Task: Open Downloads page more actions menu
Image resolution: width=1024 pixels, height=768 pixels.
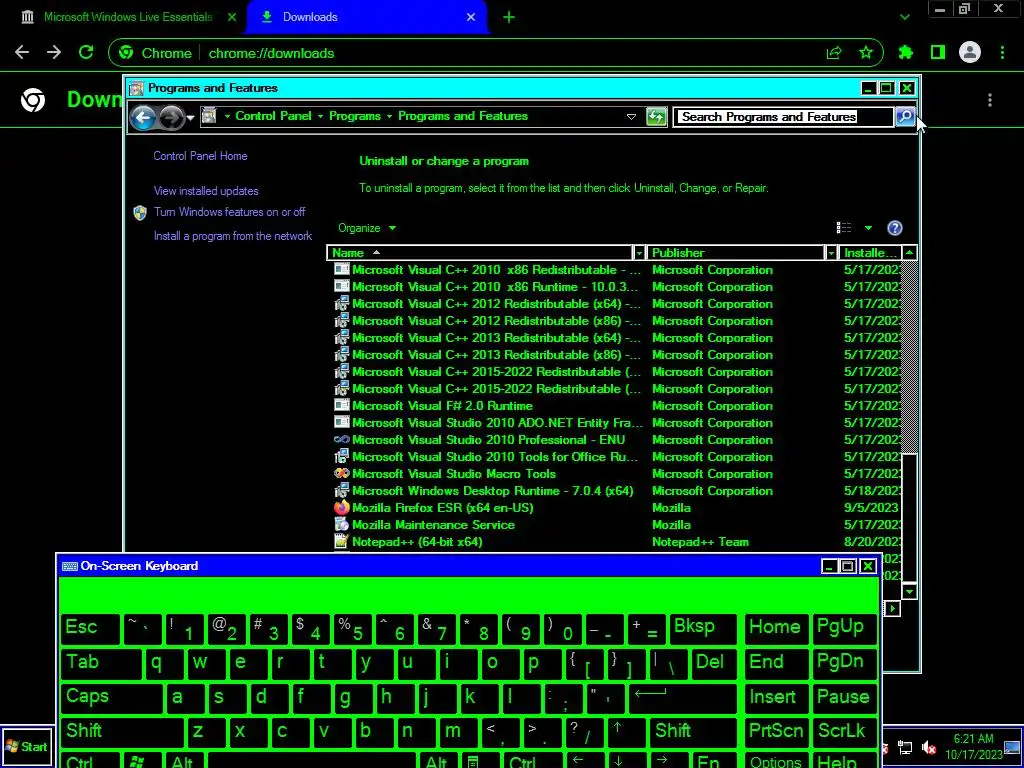Action: tap(990, 100)
